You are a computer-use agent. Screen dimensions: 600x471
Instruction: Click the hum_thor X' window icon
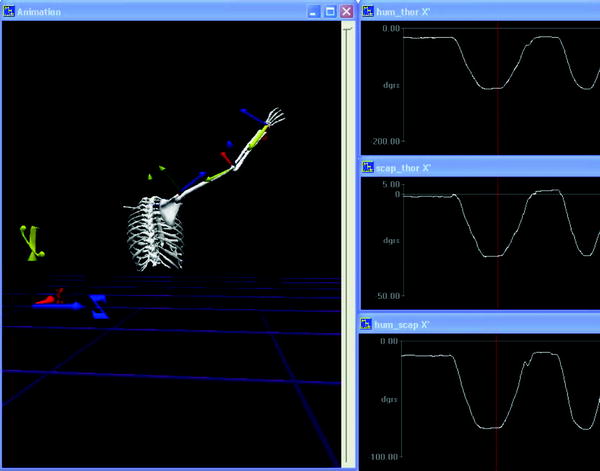coord(366,12)
